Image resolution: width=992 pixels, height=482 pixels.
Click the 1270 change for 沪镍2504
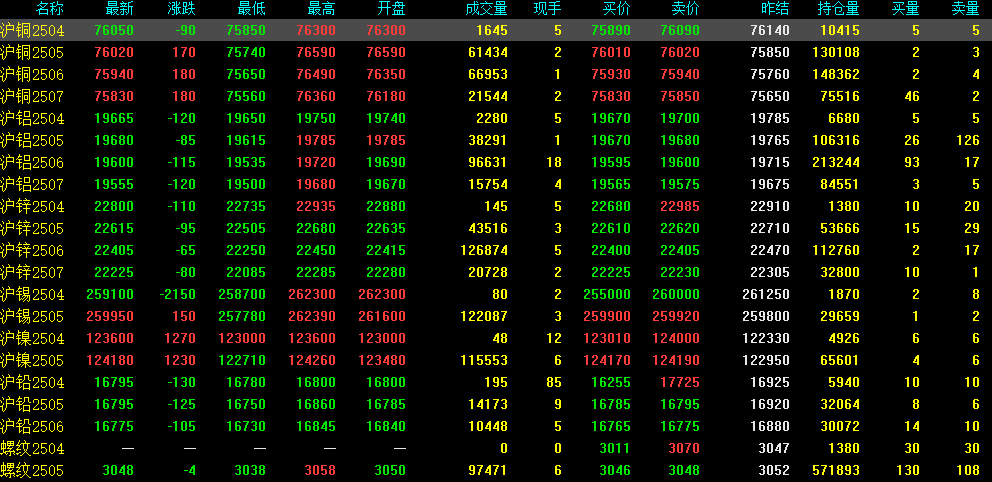pos(180,339)
